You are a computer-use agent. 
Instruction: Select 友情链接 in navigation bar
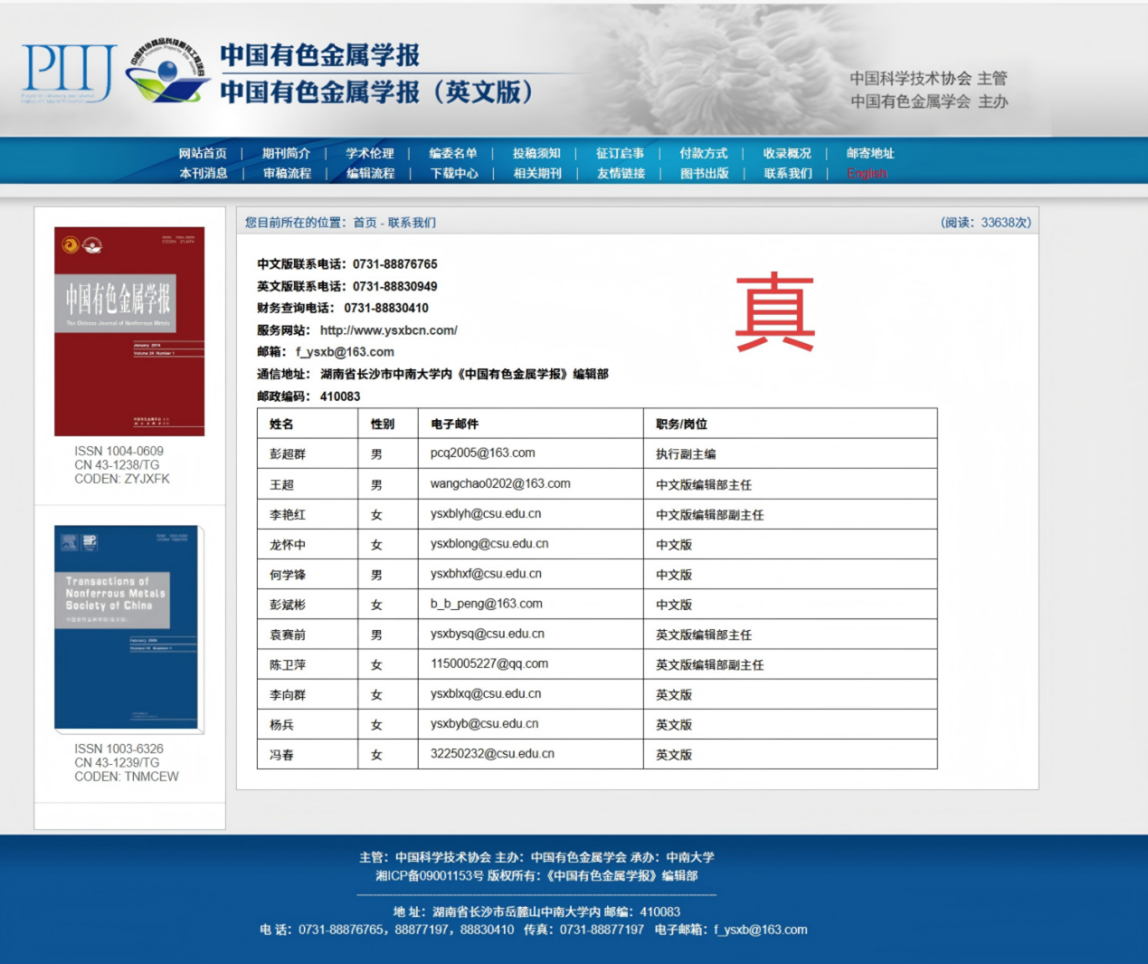coord(621,173)
